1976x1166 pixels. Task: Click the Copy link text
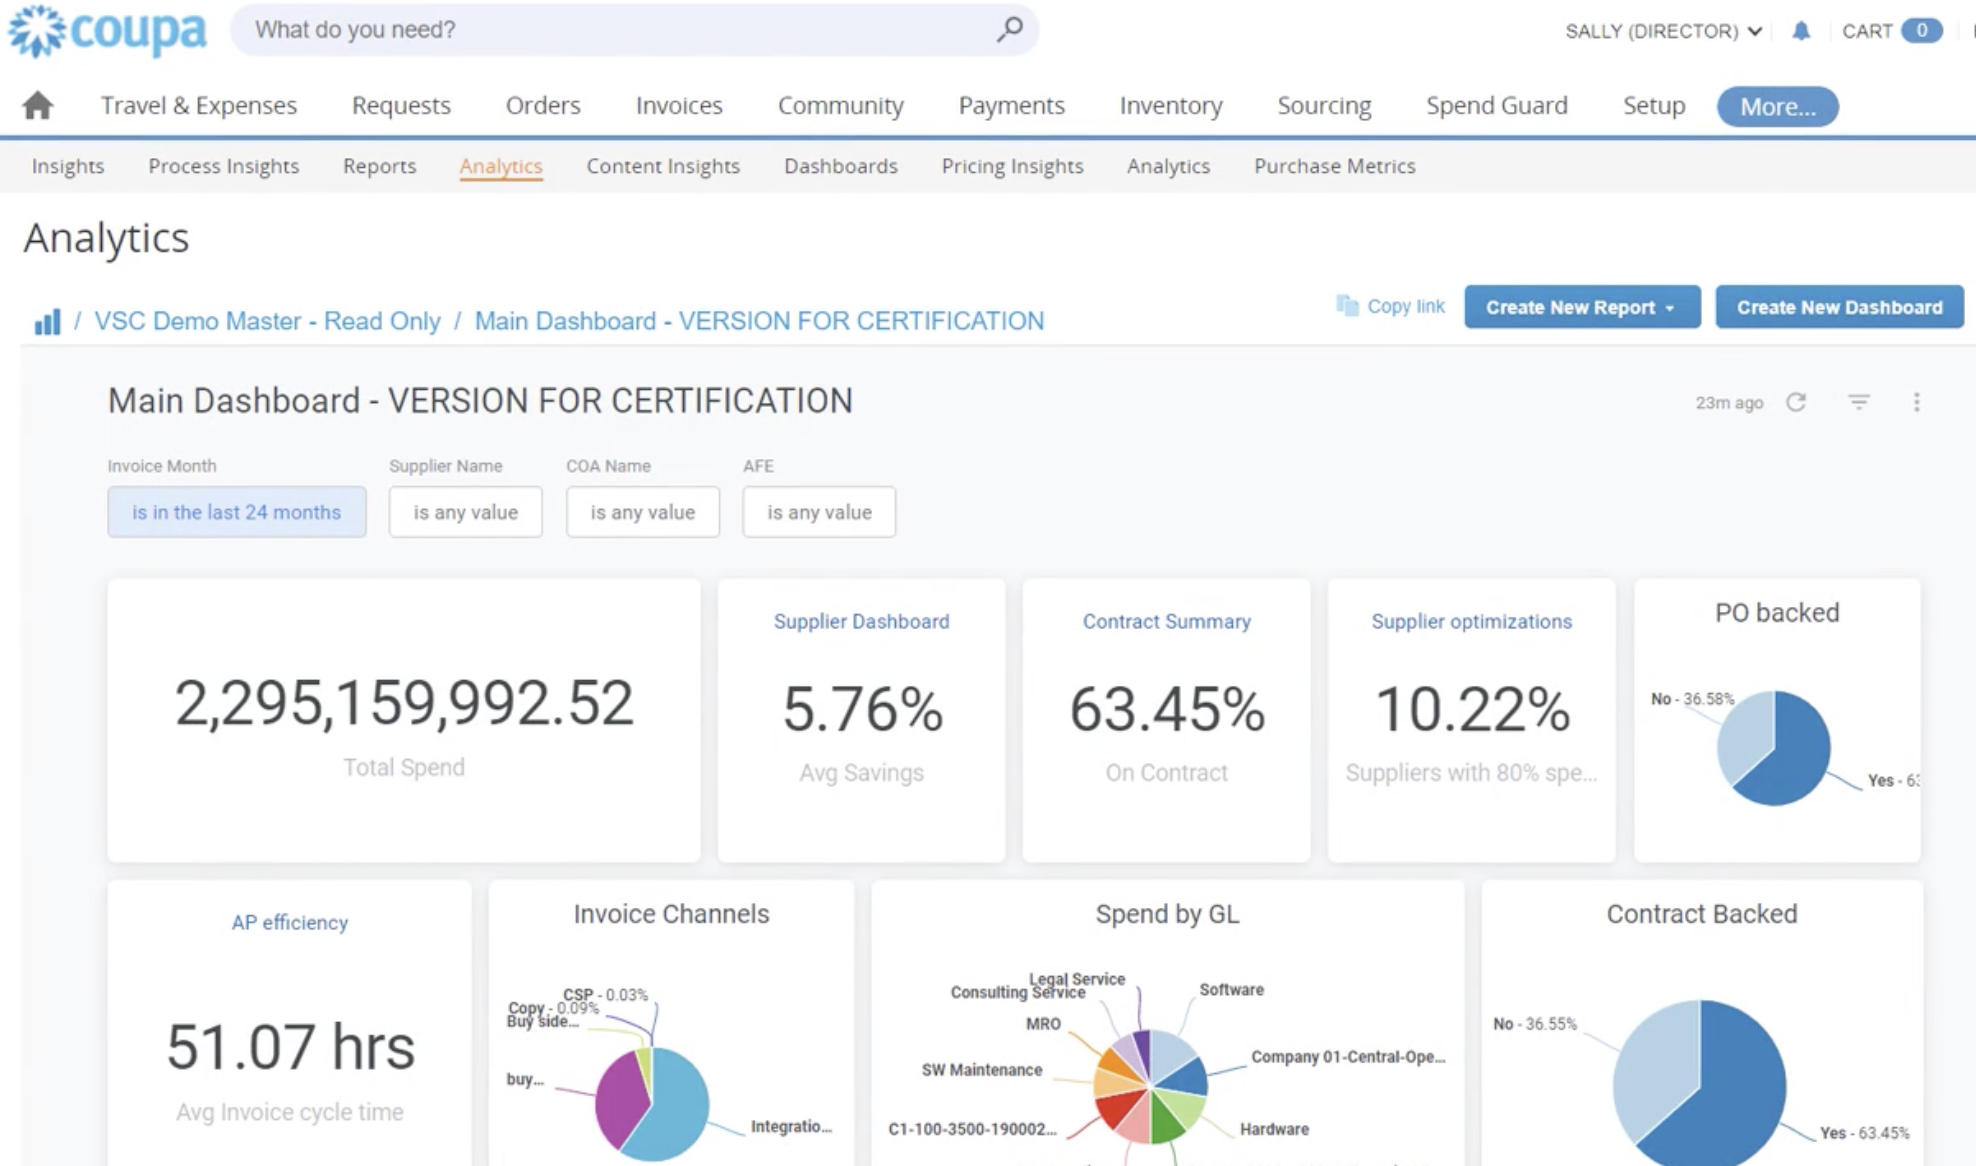1406,306
